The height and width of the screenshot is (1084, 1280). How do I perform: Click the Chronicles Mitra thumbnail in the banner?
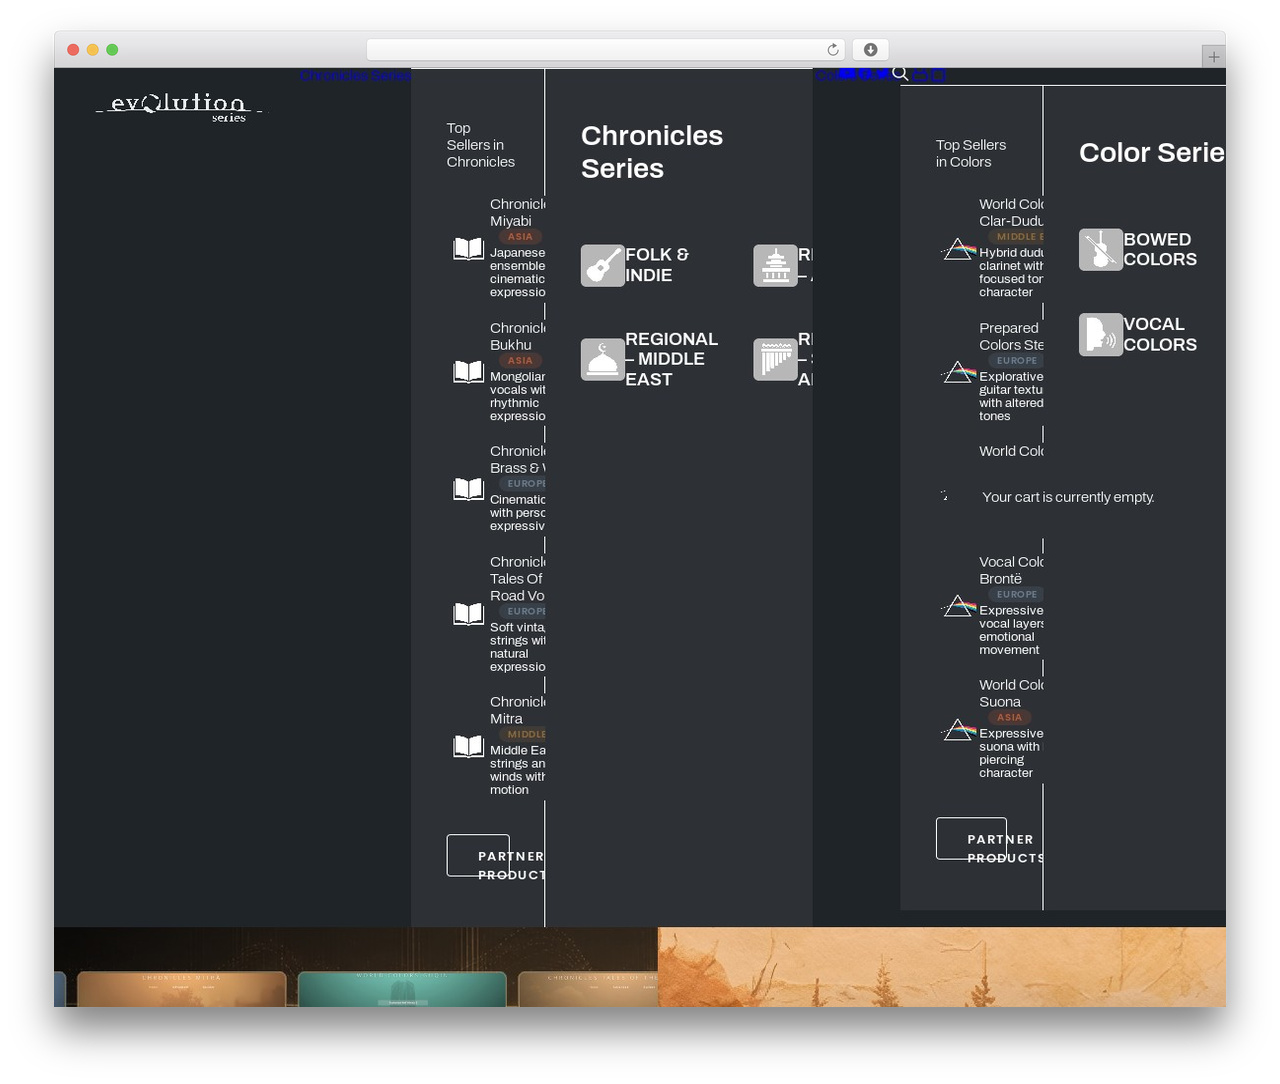pos(181,989)
